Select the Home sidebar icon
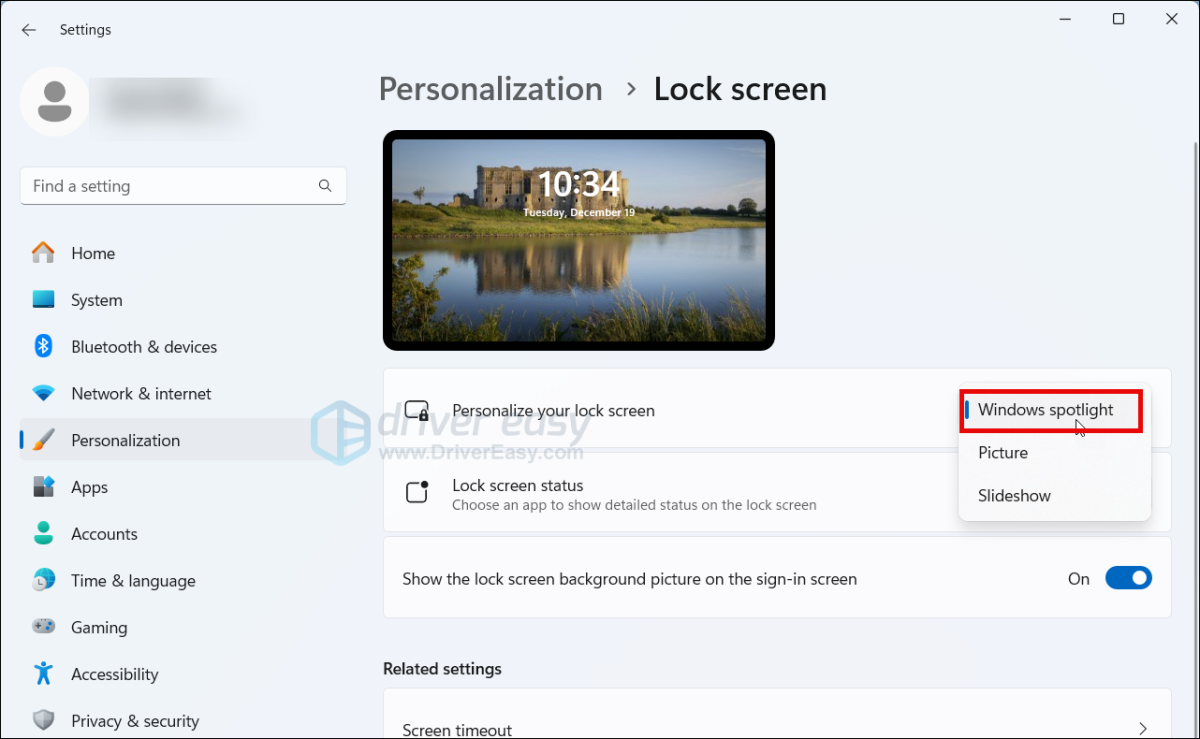This screenshot has height=739, width=1200. click(44, 253)
